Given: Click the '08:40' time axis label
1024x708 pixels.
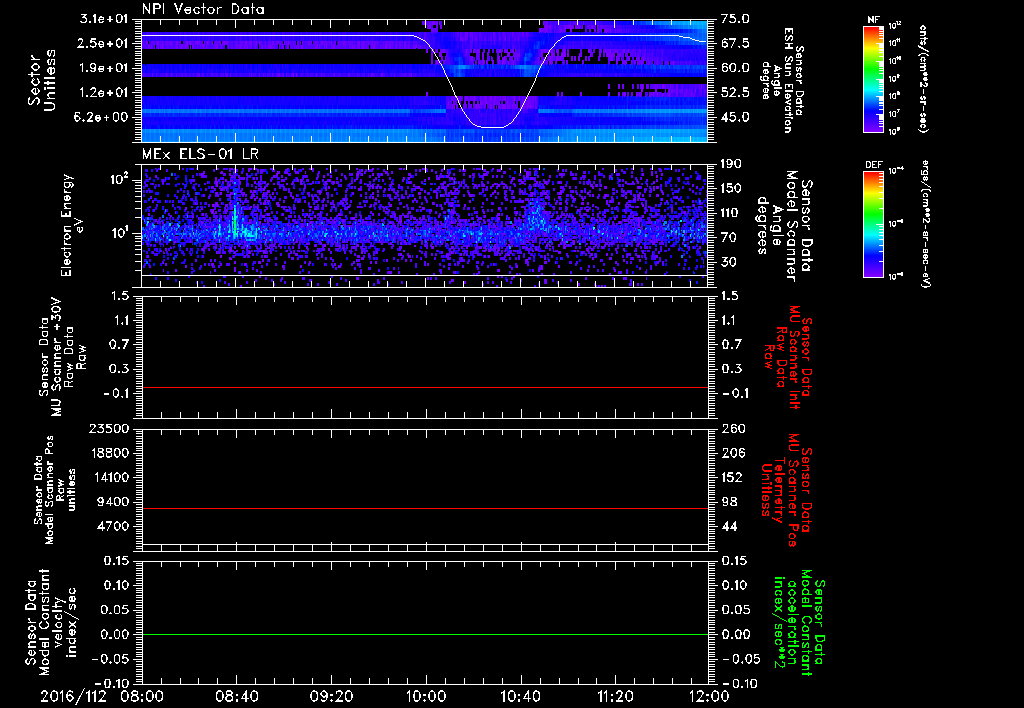Looking at the screenshot, I should (236, 696).
